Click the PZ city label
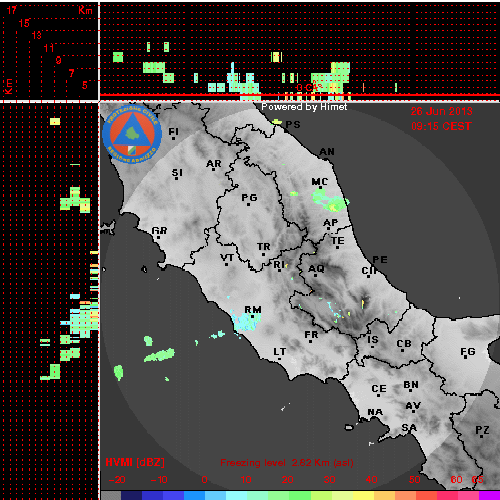Image resolution: width=500 pixels, height=500 pixels. (x=482, y=430)
